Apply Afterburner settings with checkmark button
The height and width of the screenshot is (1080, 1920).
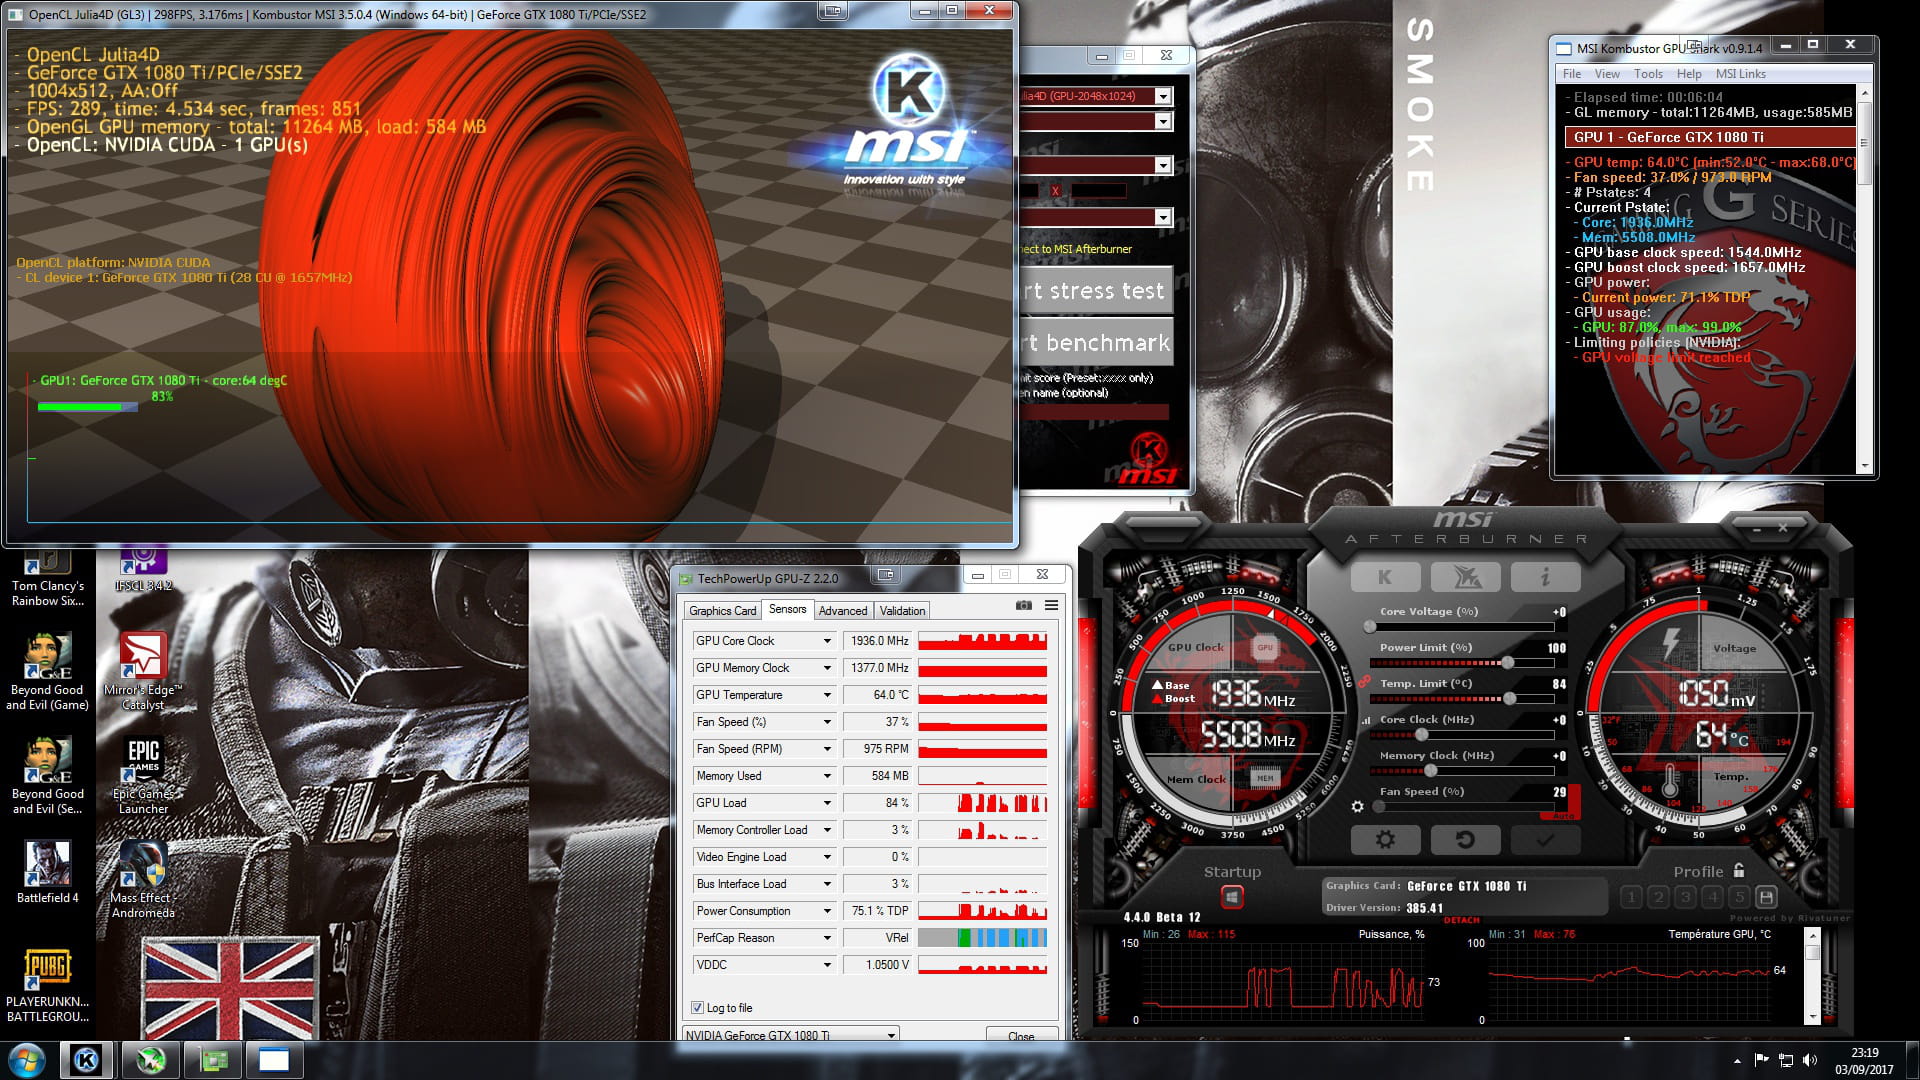[1545, 840]
